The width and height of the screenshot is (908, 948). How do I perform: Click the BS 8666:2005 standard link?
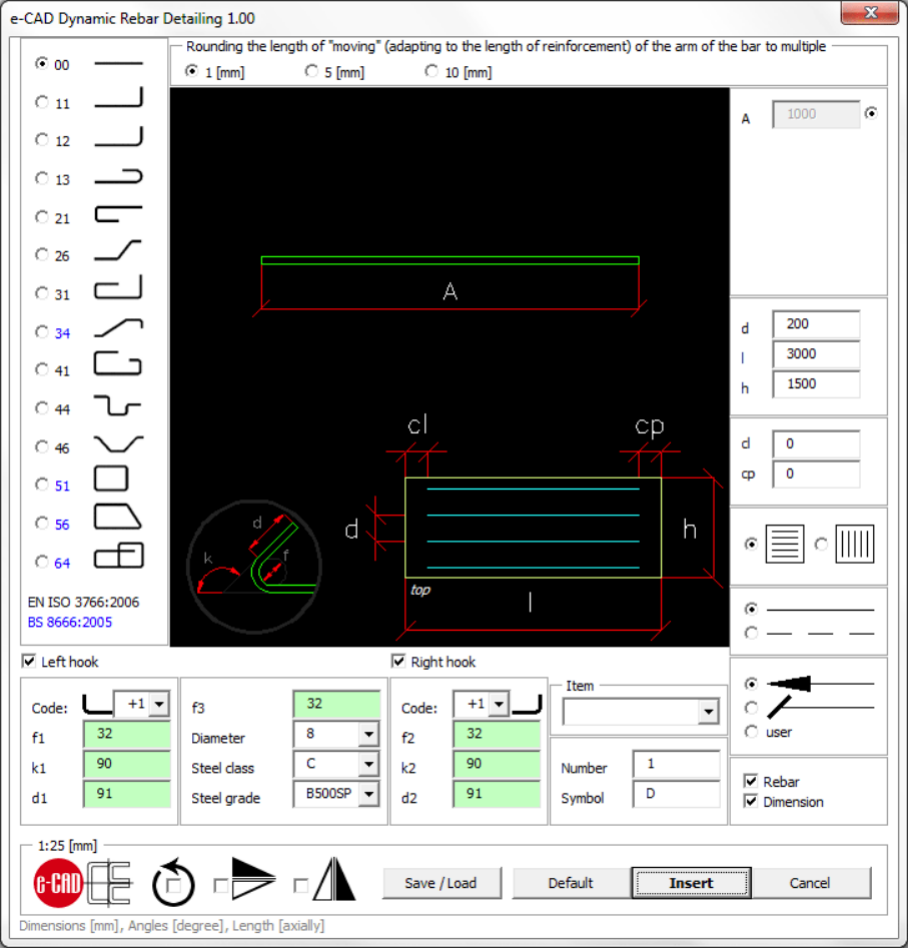(x=70, y=622)
